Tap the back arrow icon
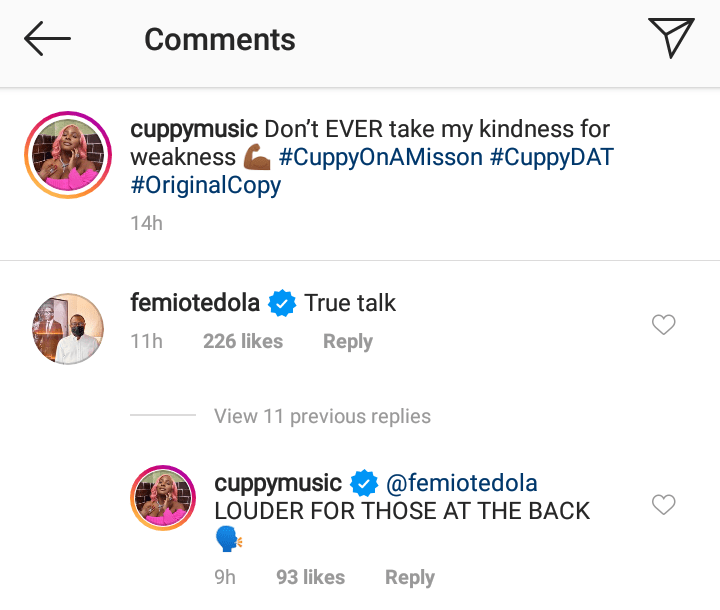720x610 pixels. (47, 39)
